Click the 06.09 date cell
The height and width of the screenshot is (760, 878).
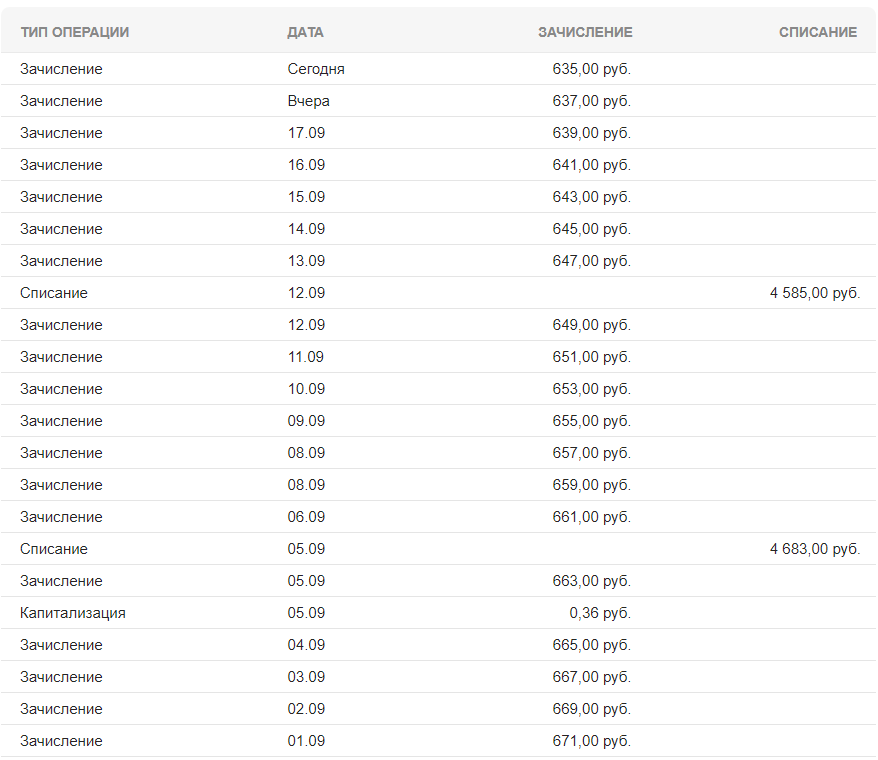(x=306, y=517)
